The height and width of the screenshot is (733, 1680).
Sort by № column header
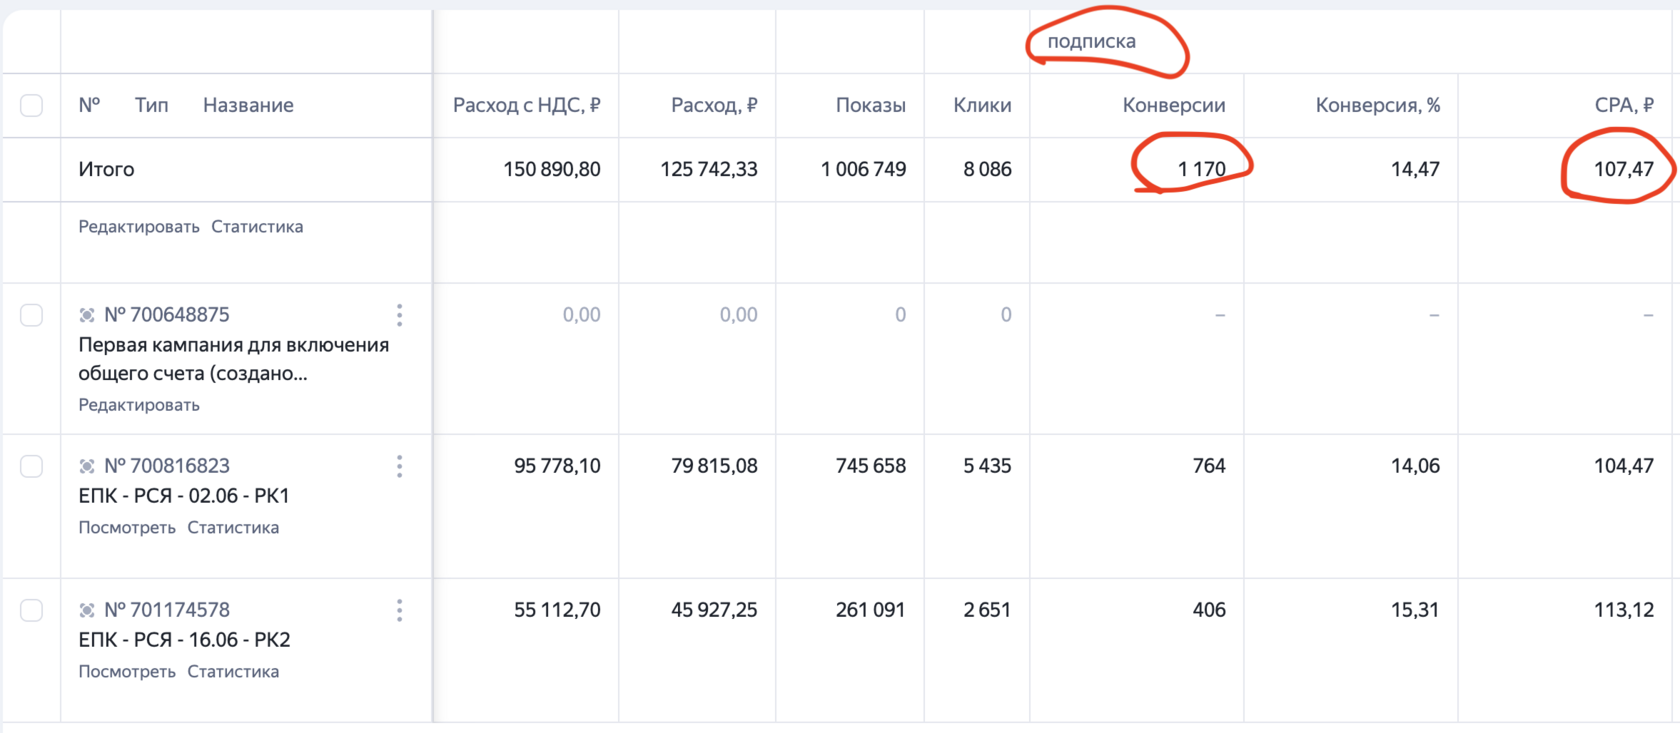click(x=89, y=105)
